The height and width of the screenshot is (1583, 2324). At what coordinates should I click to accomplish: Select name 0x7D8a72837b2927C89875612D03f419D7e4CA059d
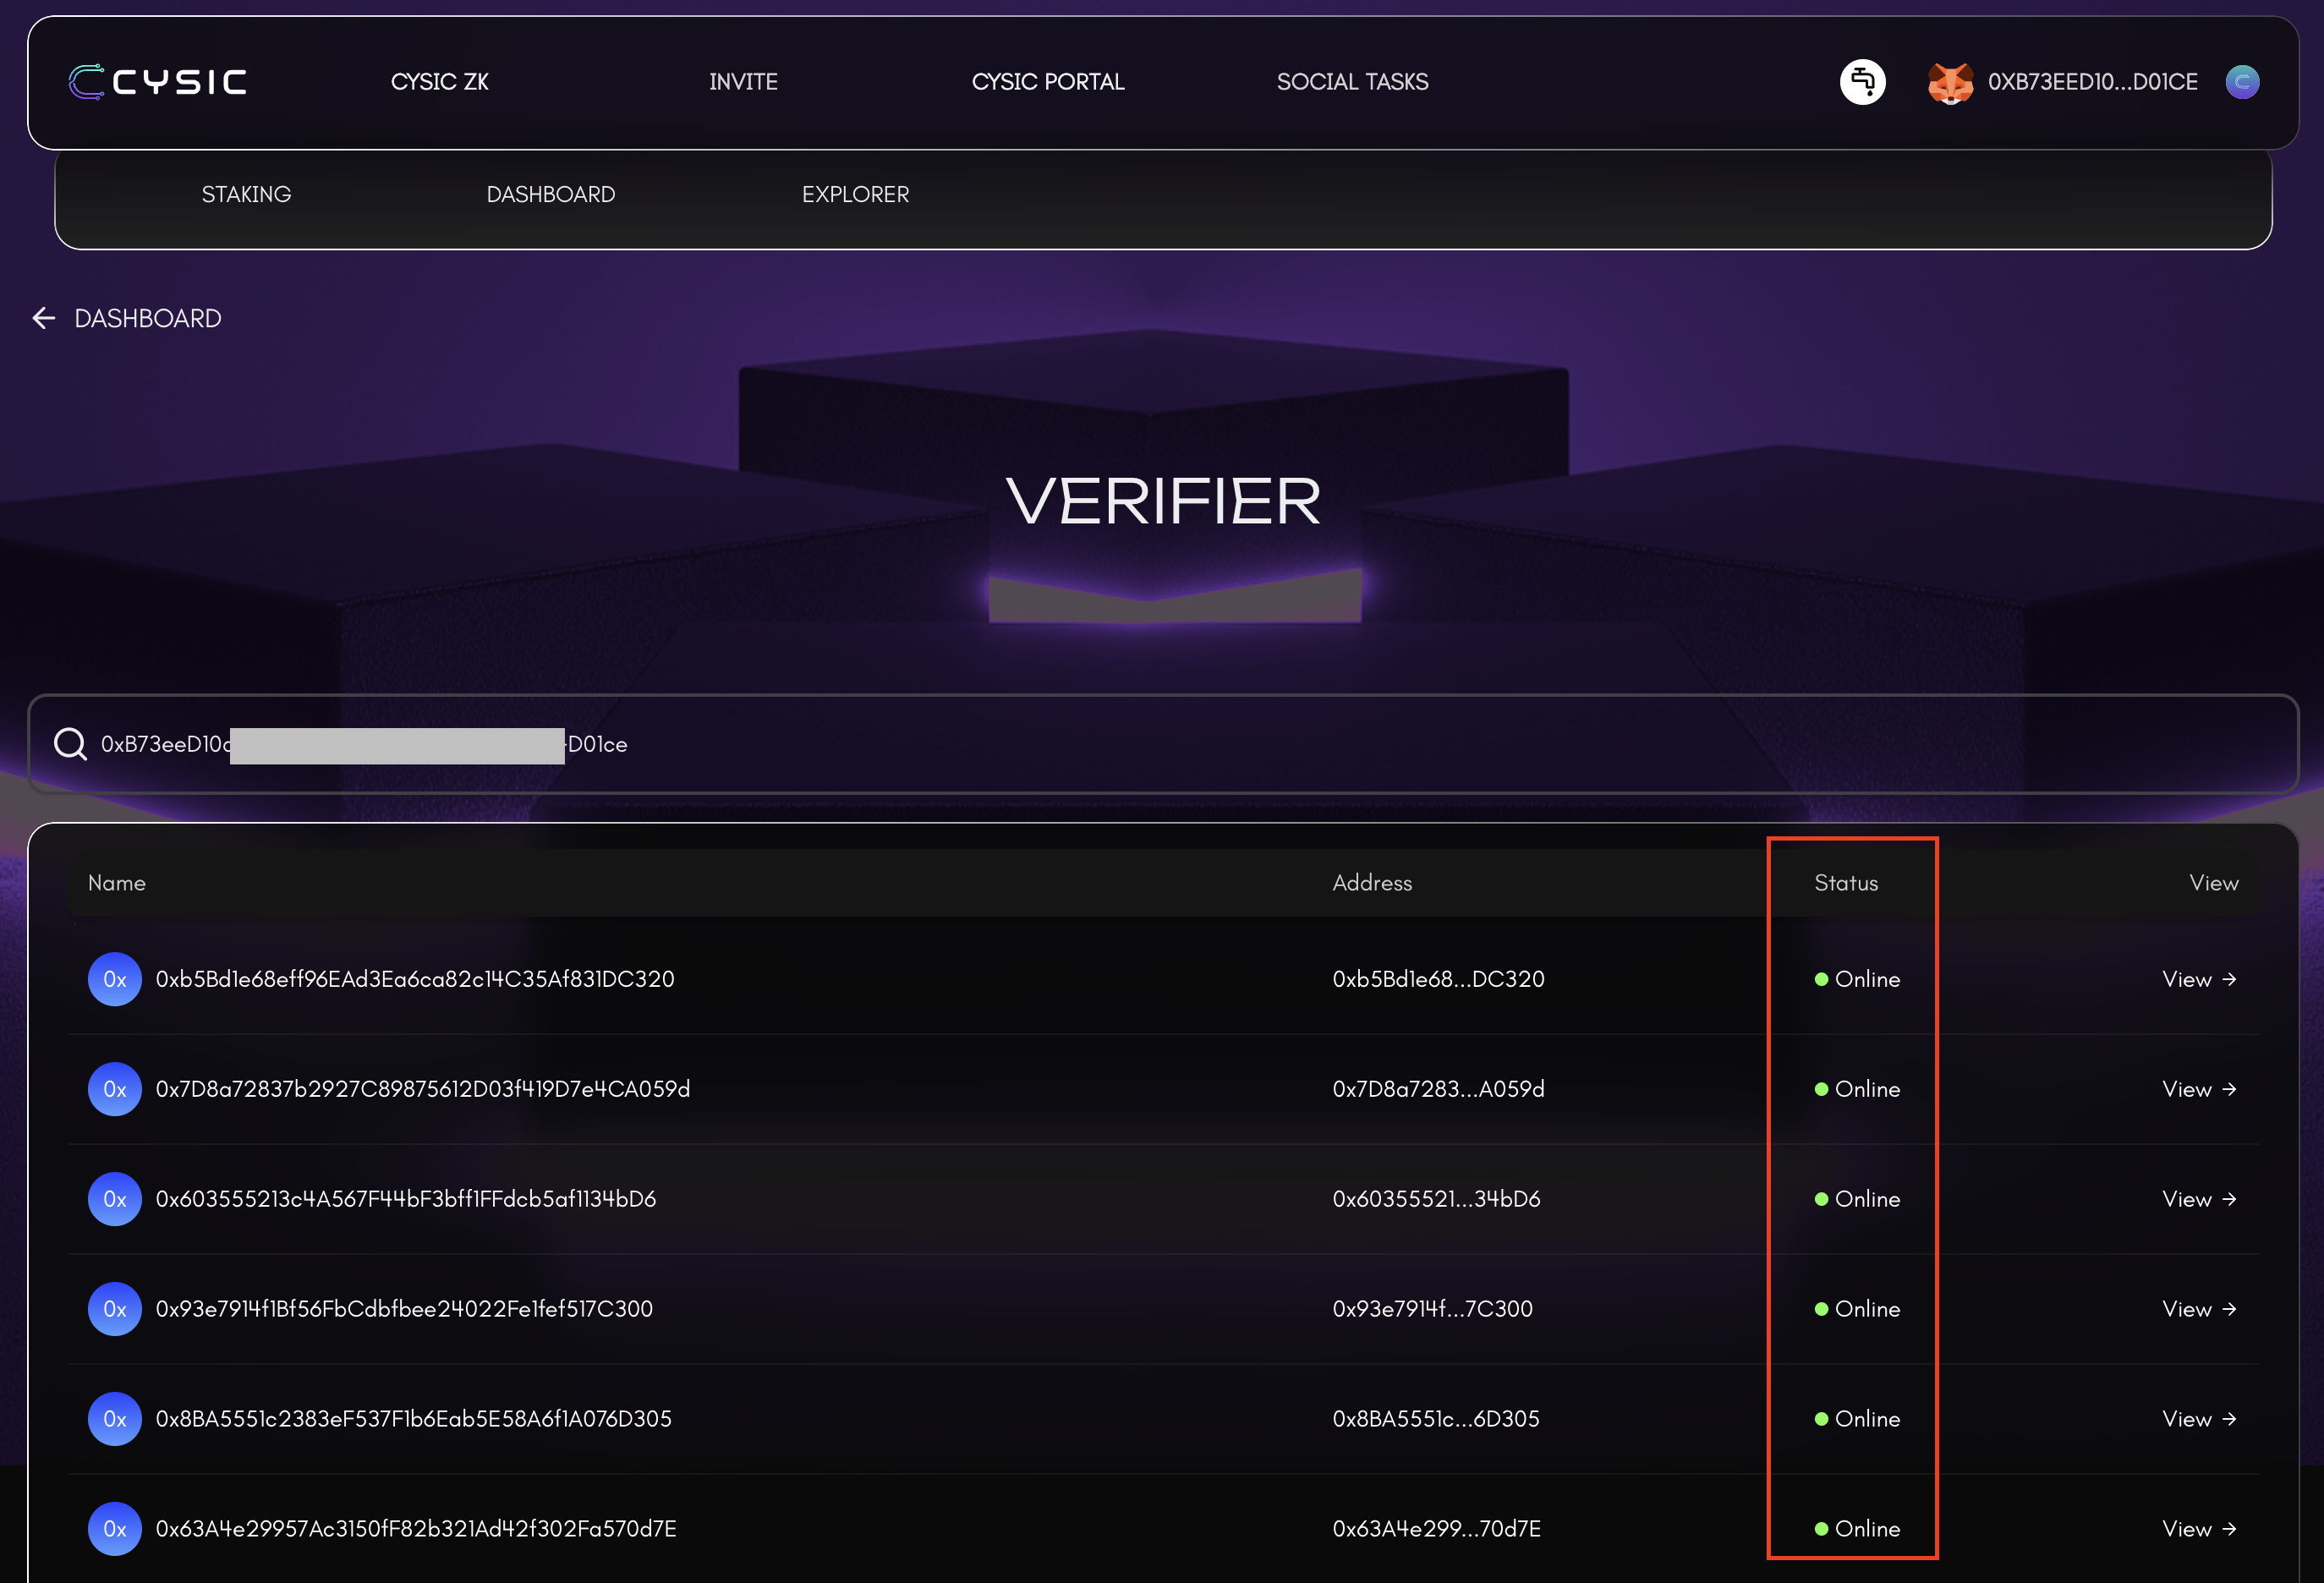[x=423, y=1089]
